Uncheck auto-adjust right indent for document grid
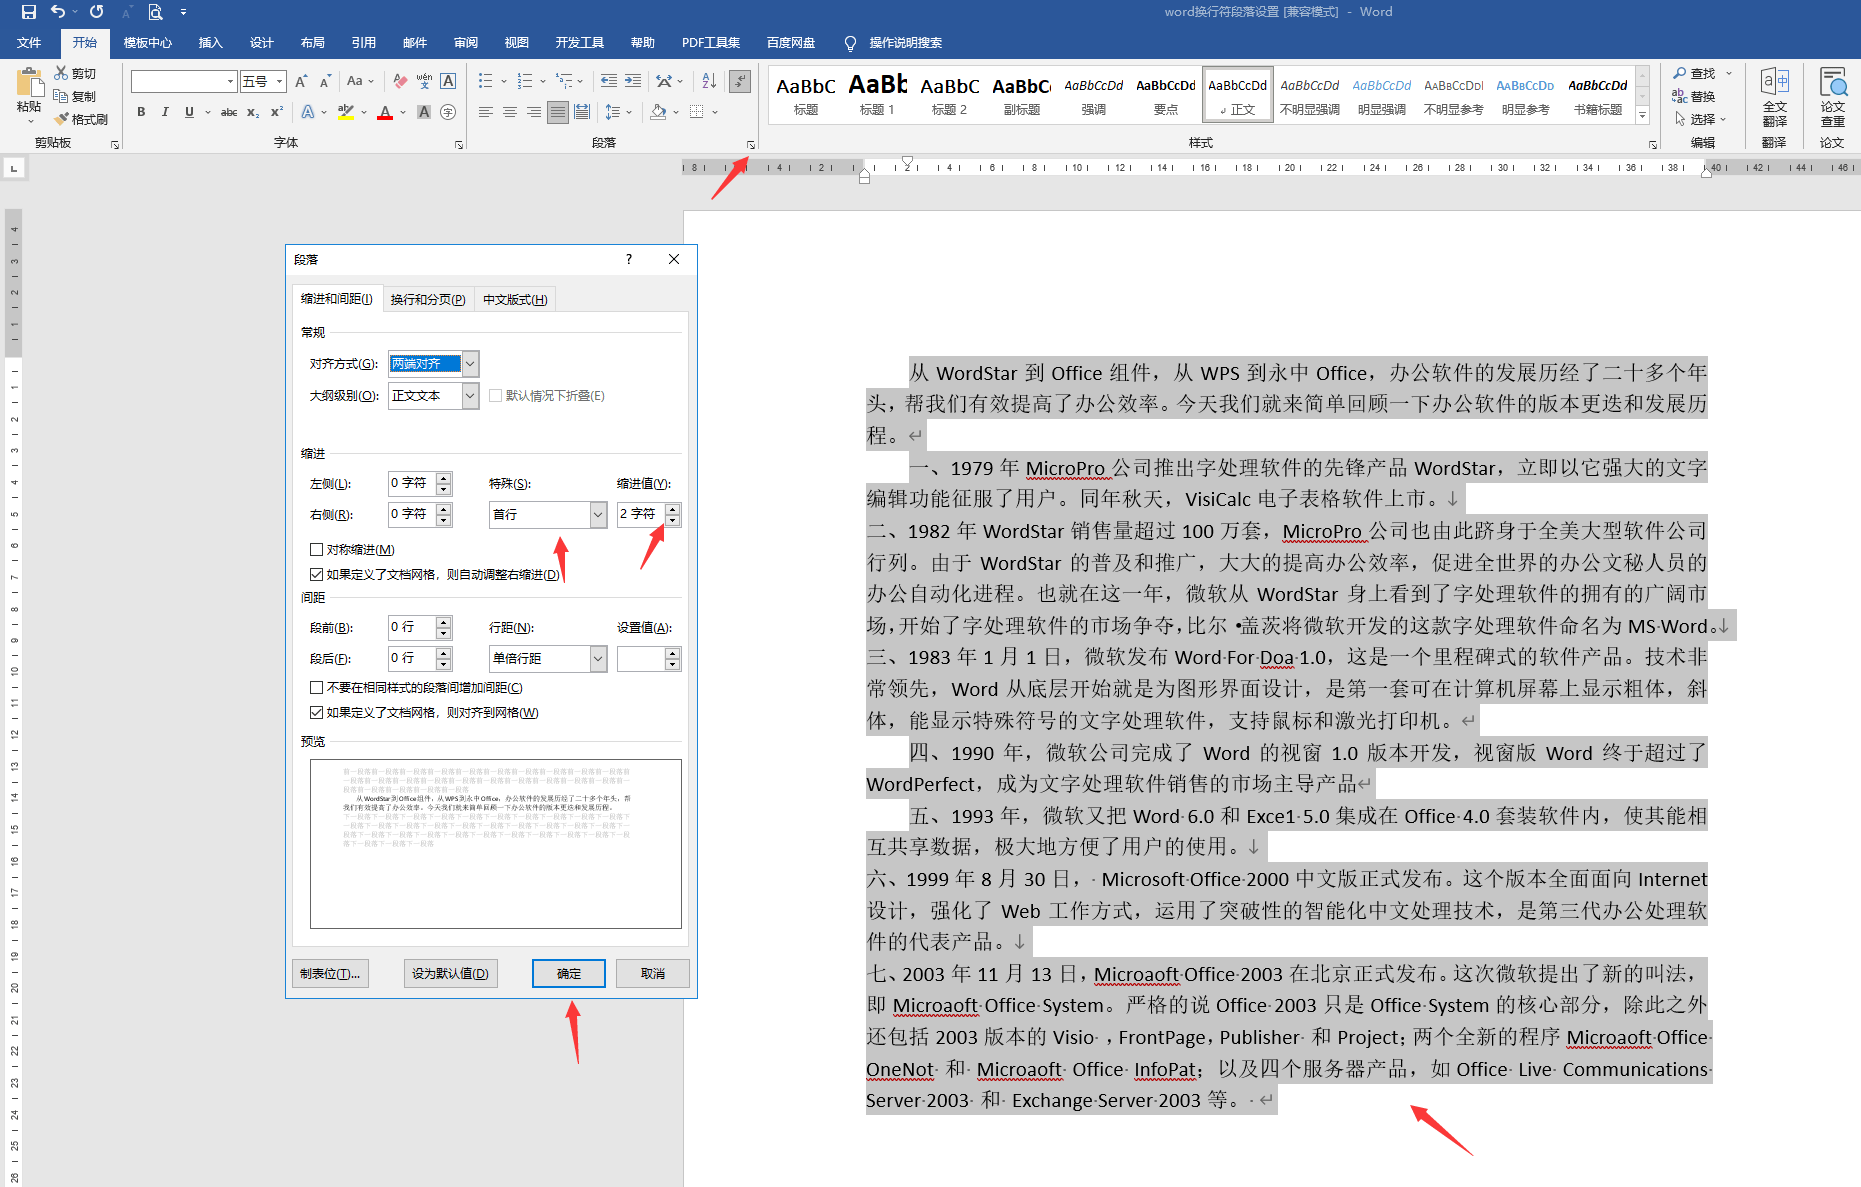This screenshot has width=1861, height=1187. point(317,575)
